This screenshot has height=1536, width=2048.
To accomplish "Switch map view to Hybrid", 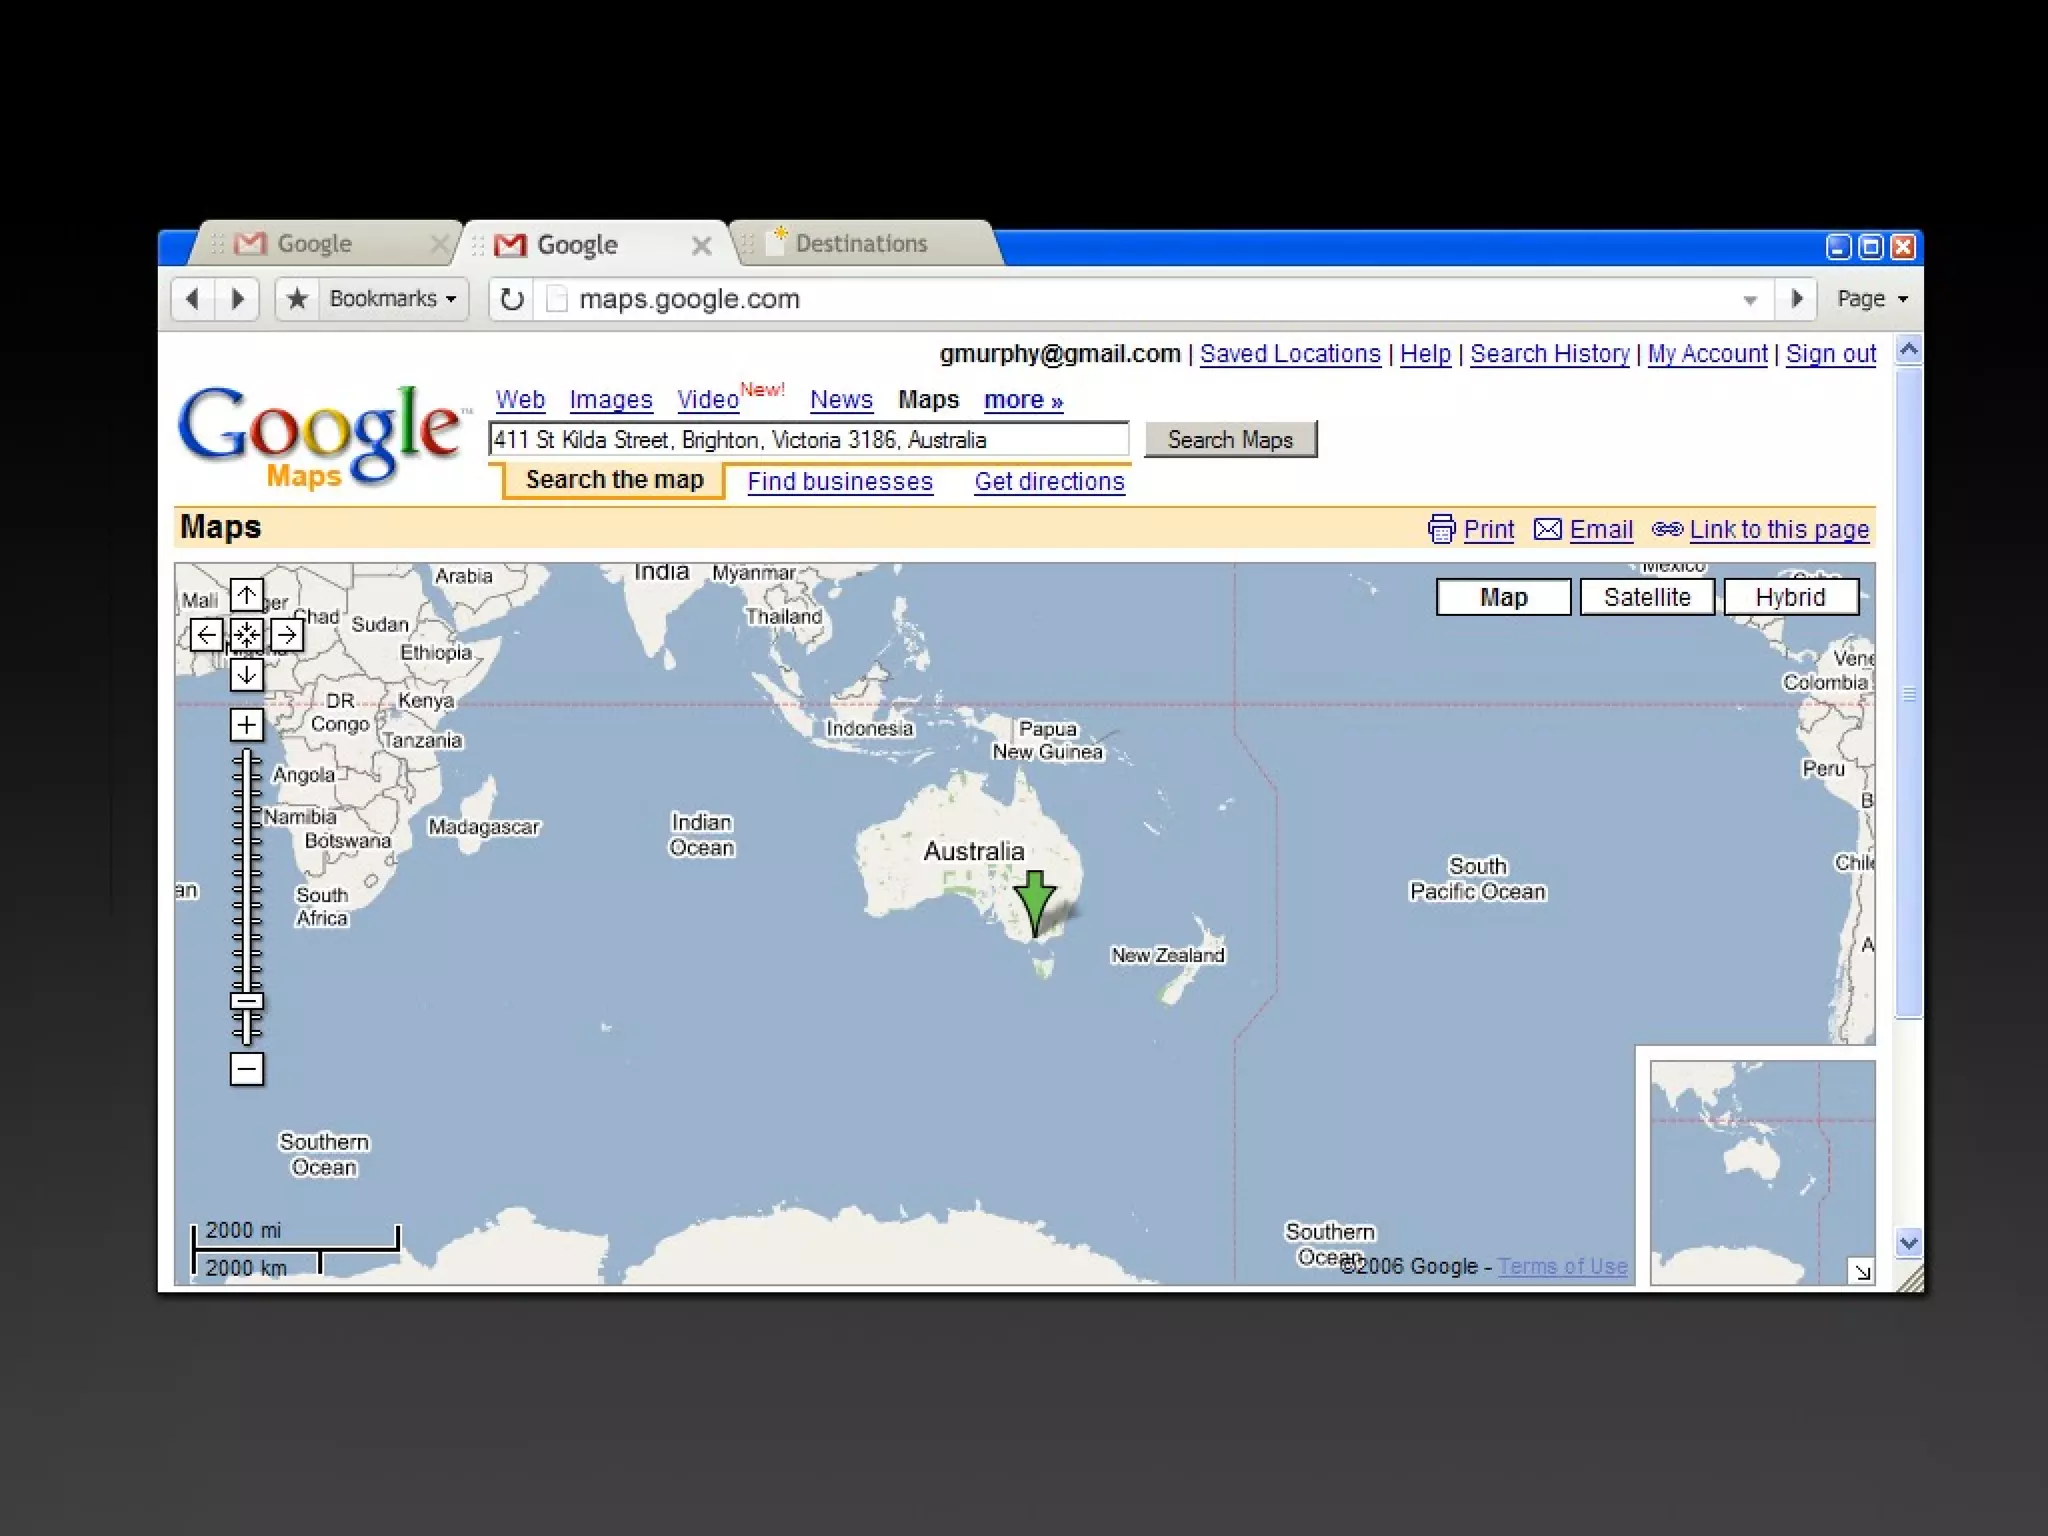I will pyautogui.click(x=1790, y=597).
